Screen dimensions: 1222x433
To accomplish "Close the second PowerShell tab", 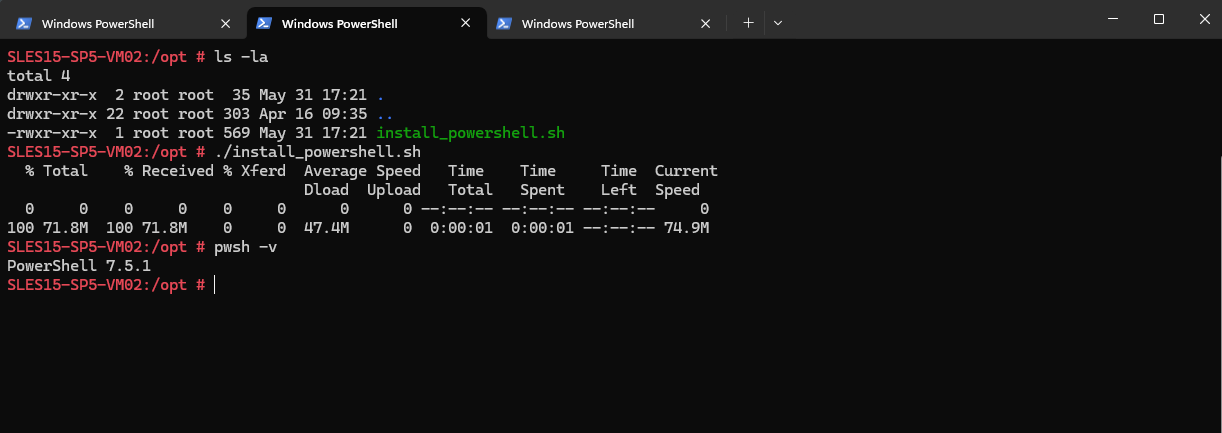I will pos(467,23).
